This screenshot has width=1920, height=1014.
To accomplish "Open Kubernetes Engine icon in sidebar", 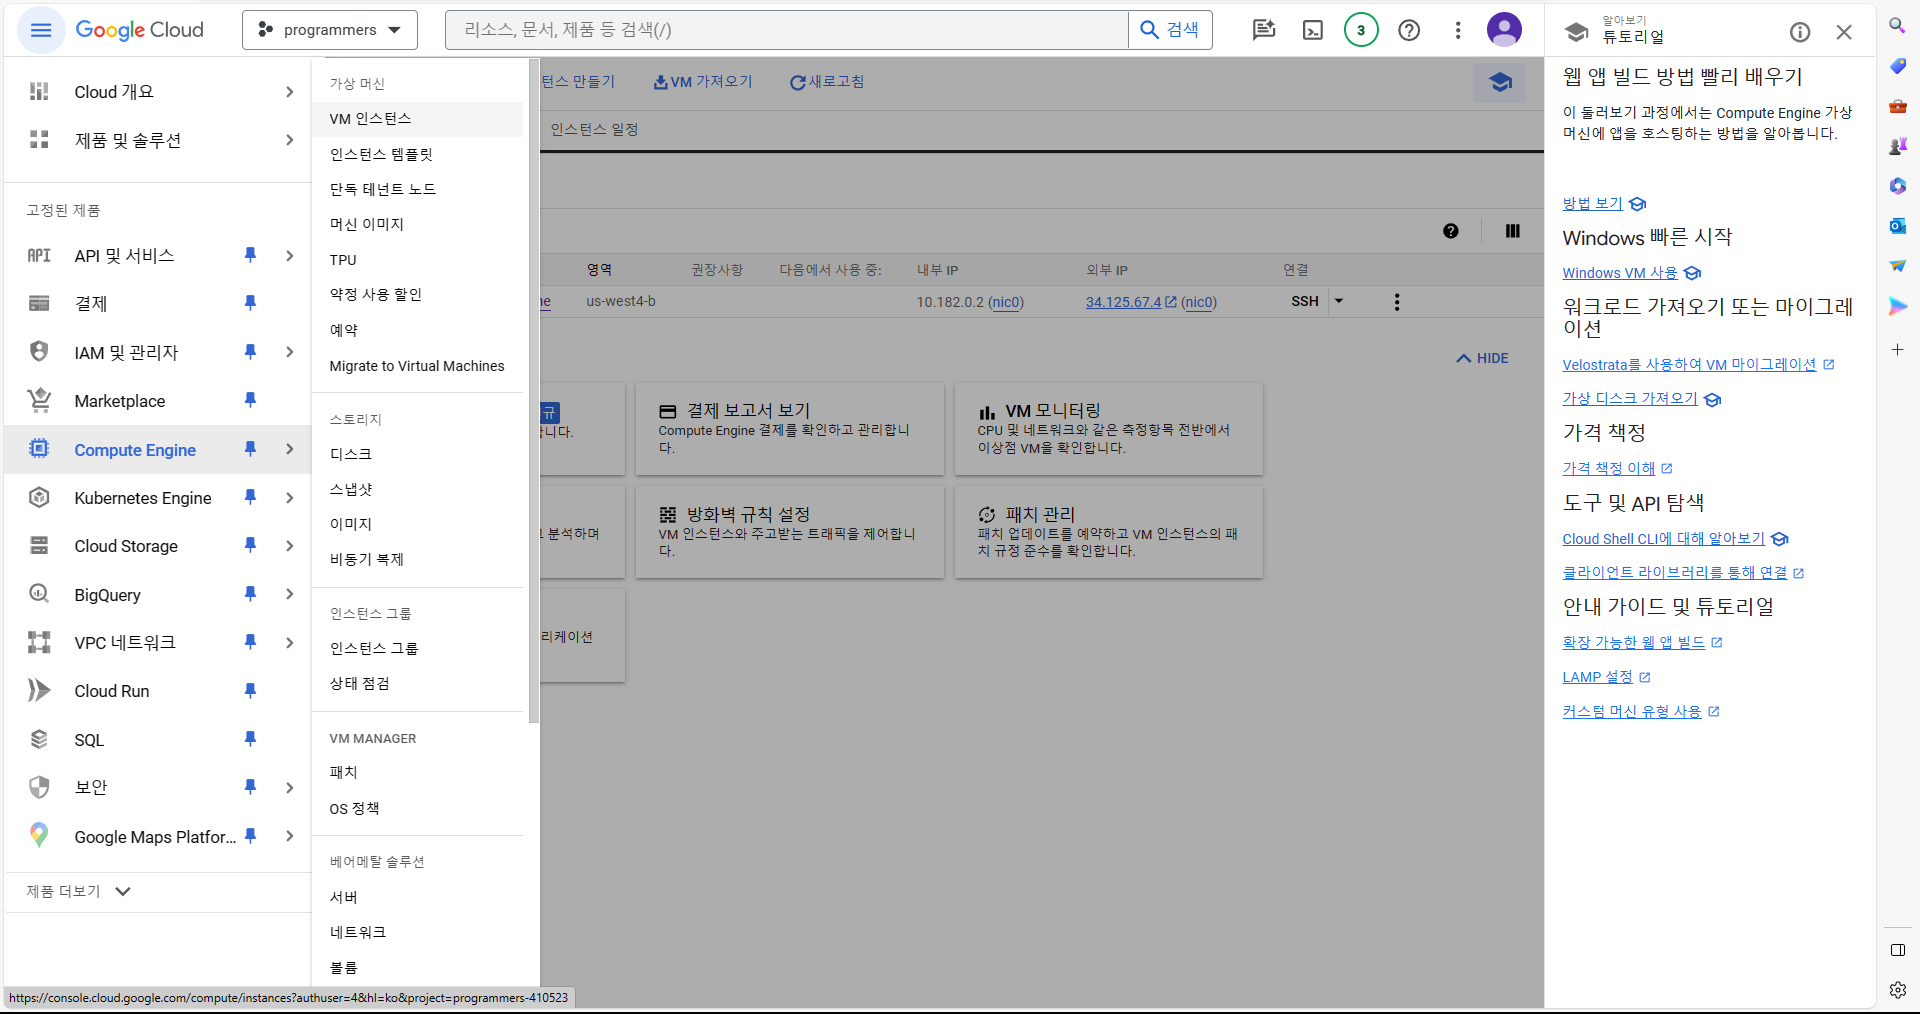I will pyautogui.click(x=39, y=497).
